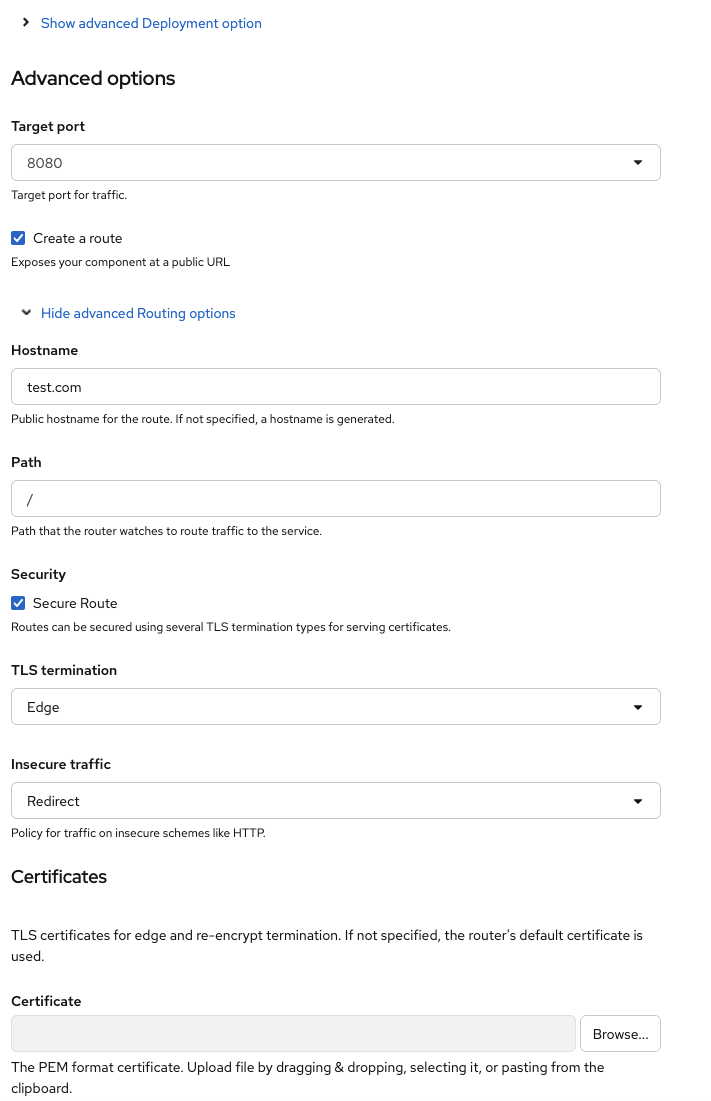Open the Show advanced Deployment option link
The width and height of the screenshot is (711, 1101).
click(151, 23)
